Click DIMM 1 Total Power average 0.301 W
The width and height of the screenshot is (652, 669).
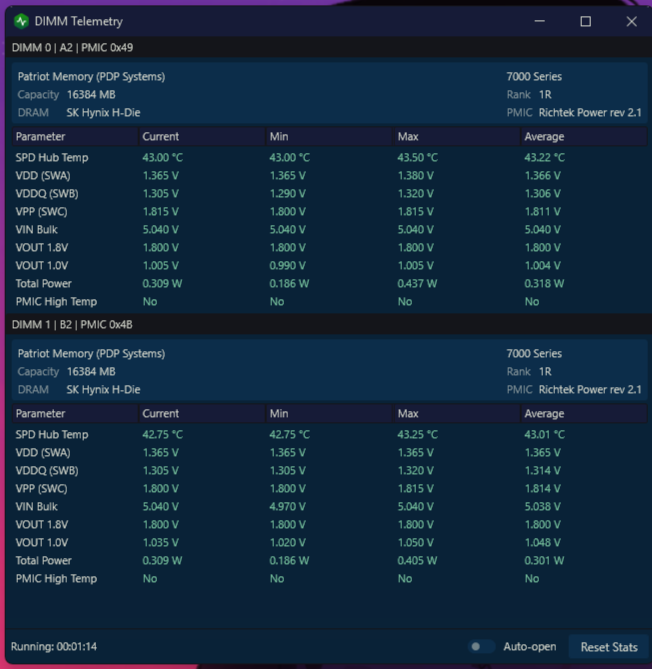tap(544, 560)
